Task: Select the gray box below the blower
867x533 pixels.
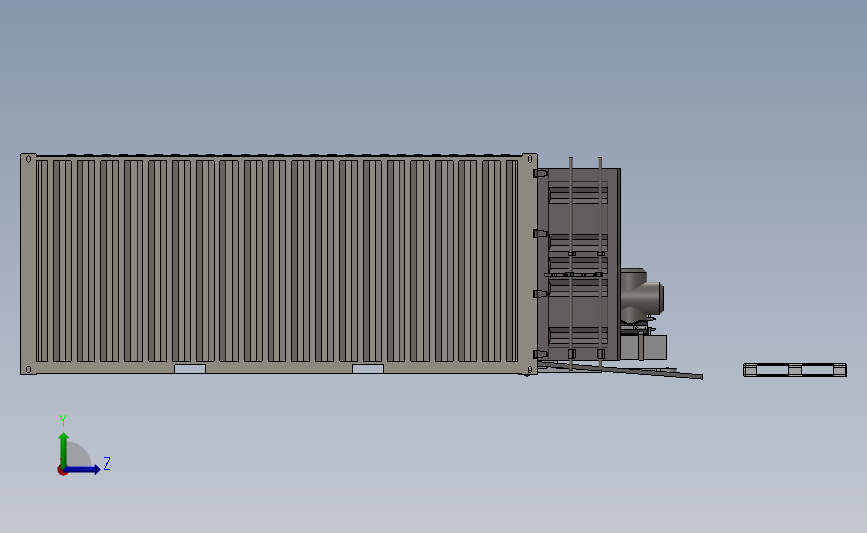Action: [x=644, y=348]
